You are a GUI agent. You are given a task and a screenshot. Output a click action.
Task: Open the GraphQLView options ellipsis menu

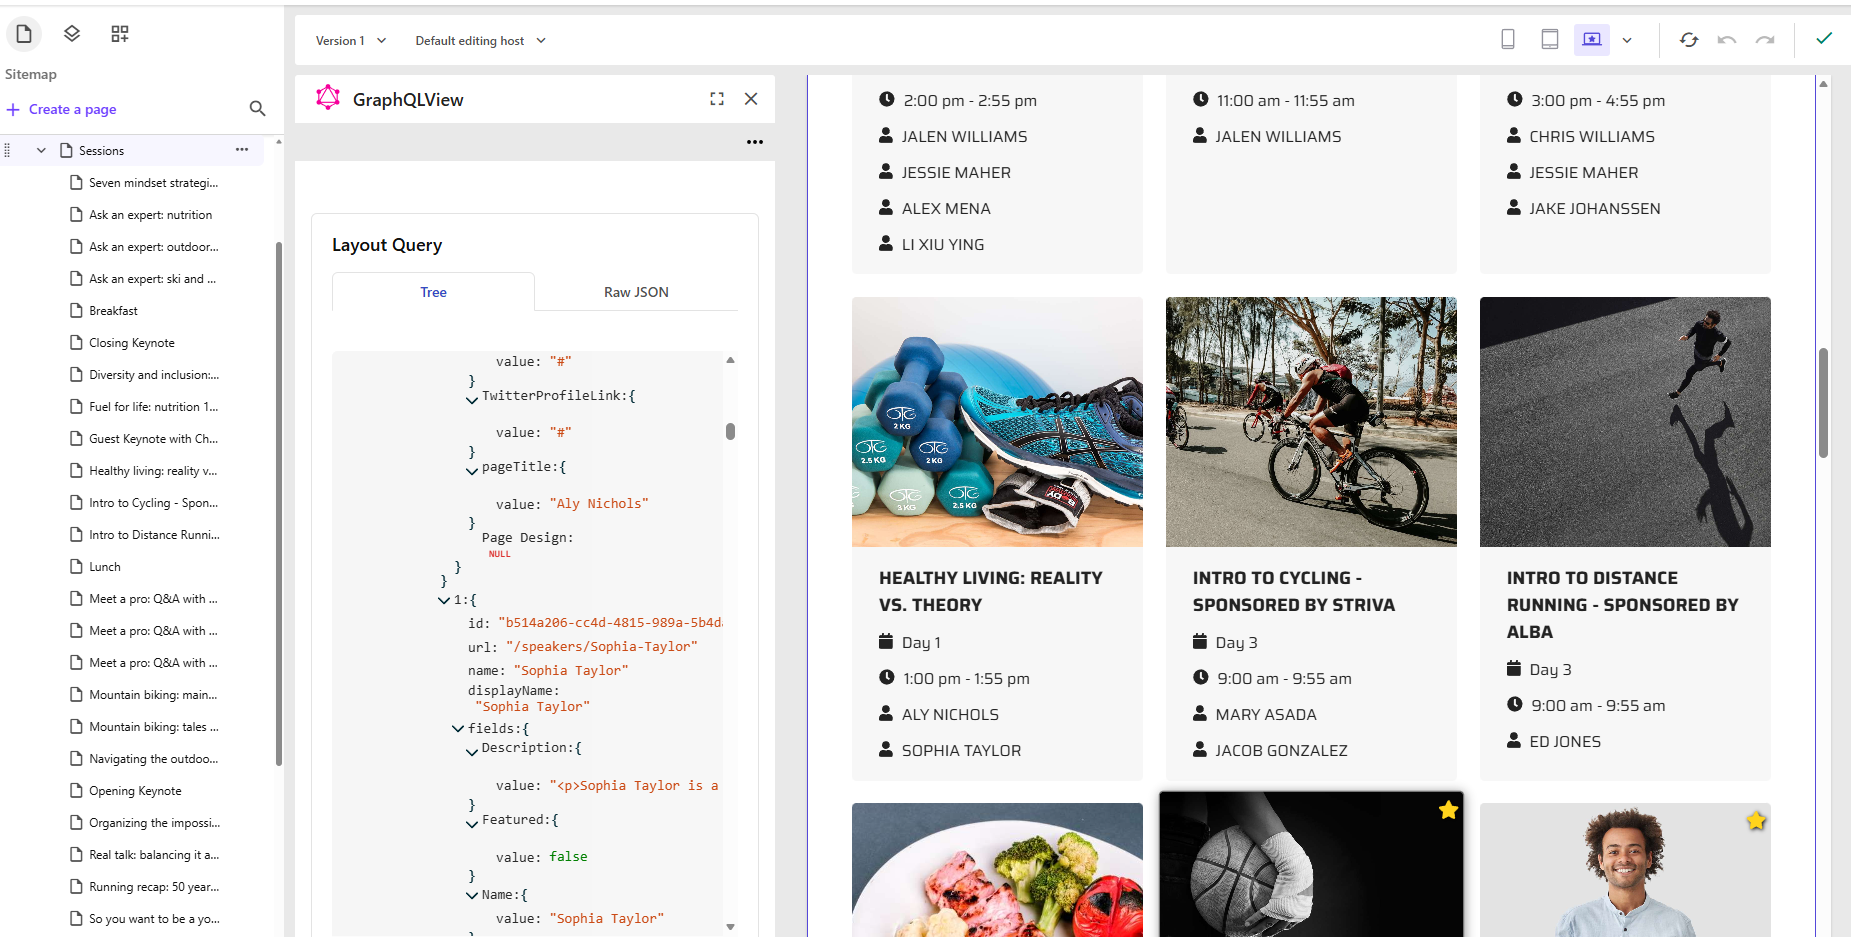point(755,142)
